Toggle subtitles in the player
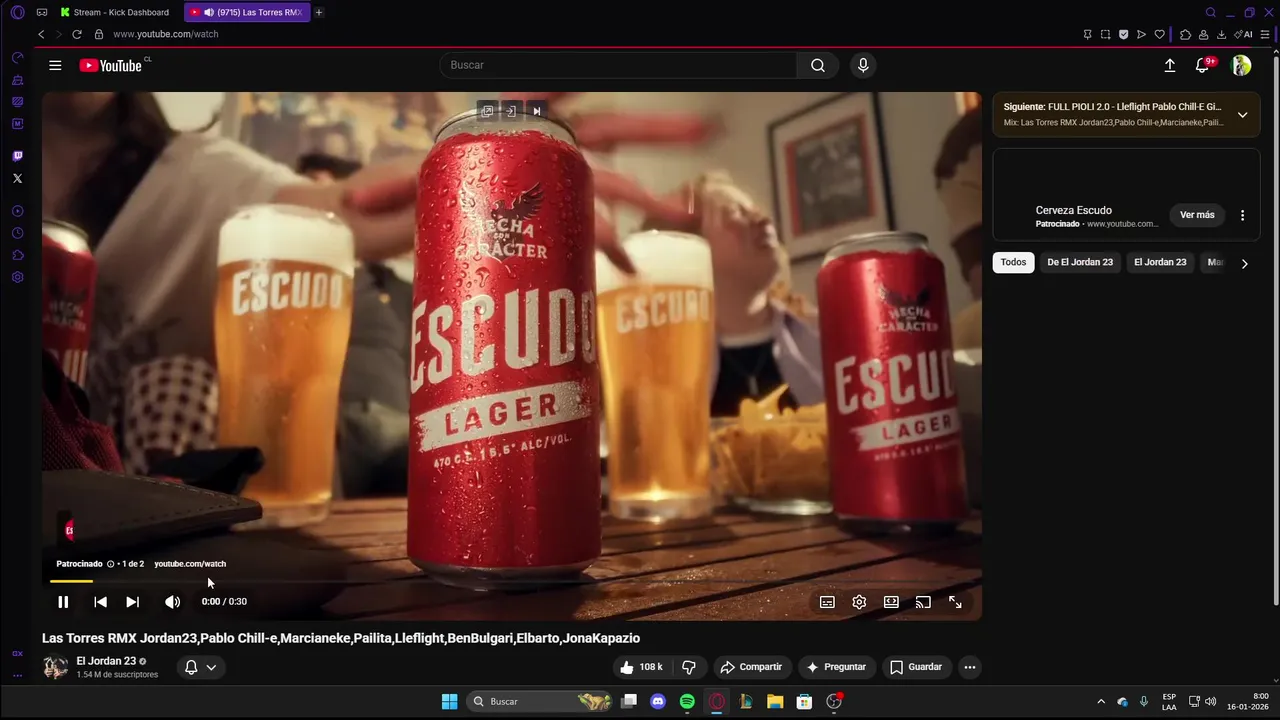This screenshot has width=1280, height=720. click(x=827, y=602)
